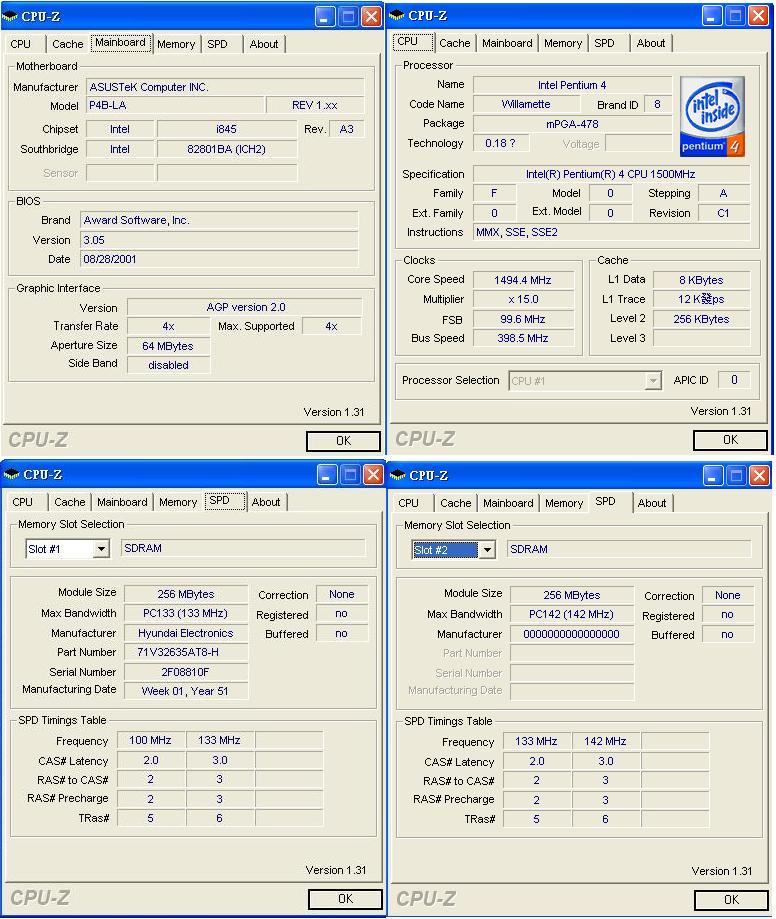The image size is (776, 919).
Task: Click the Week 01, Year 51 manufacturing date
Action: click(186, 691)
